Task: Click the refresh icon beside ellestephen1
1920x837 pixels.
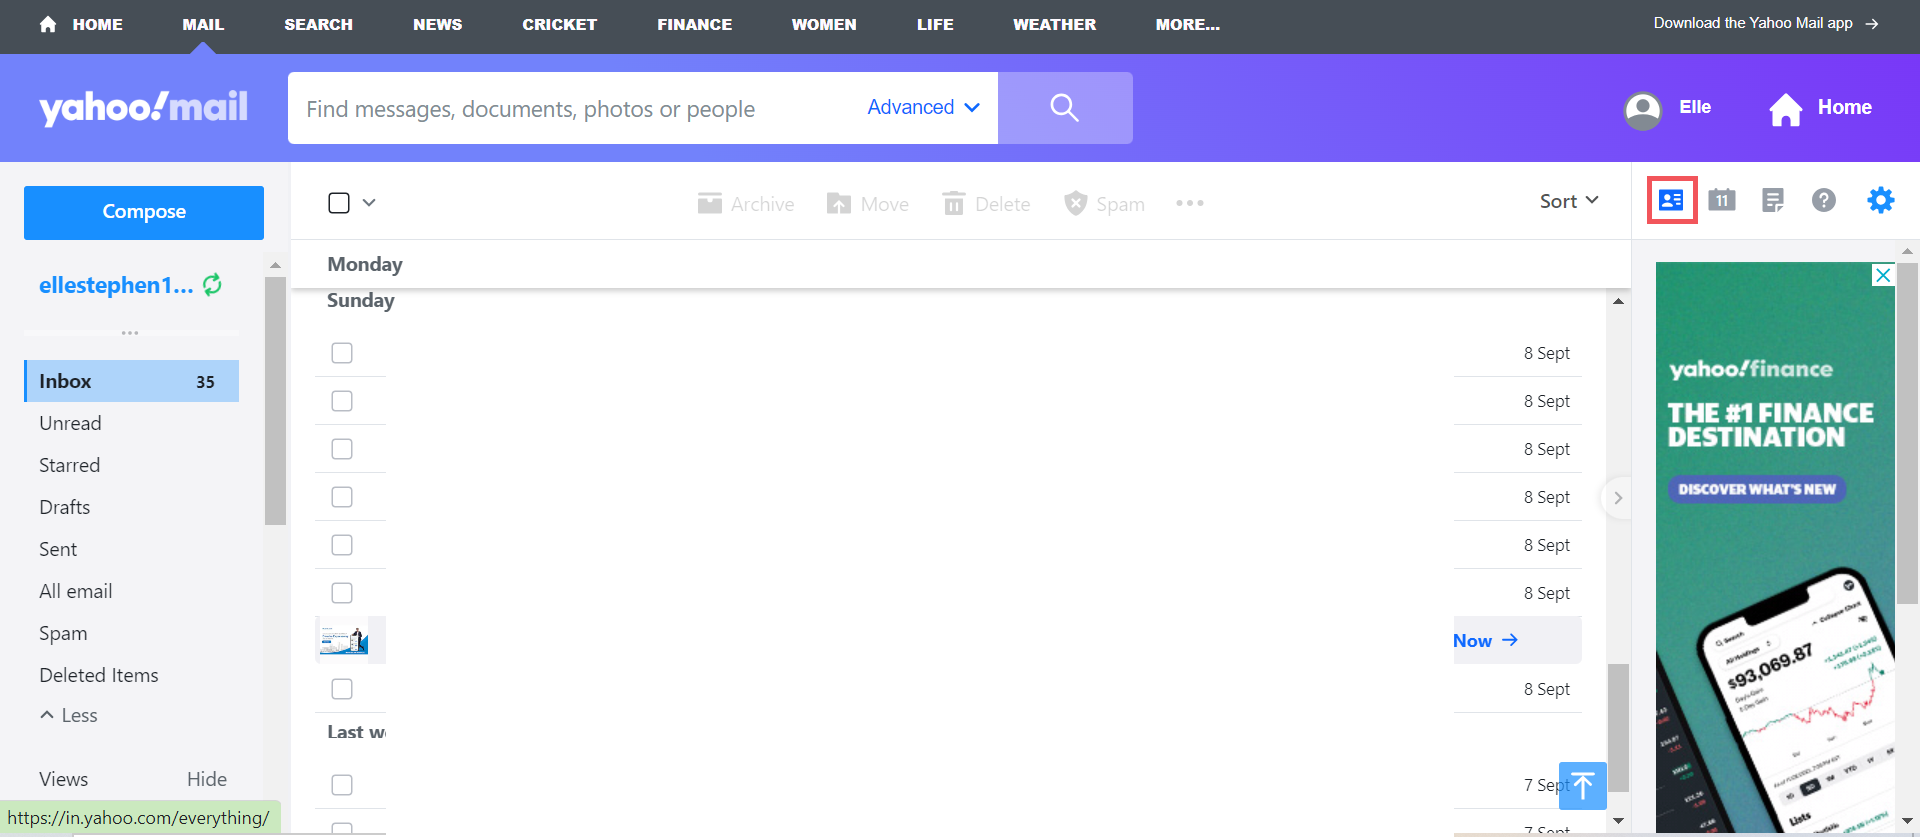Action: pos(213,285)
